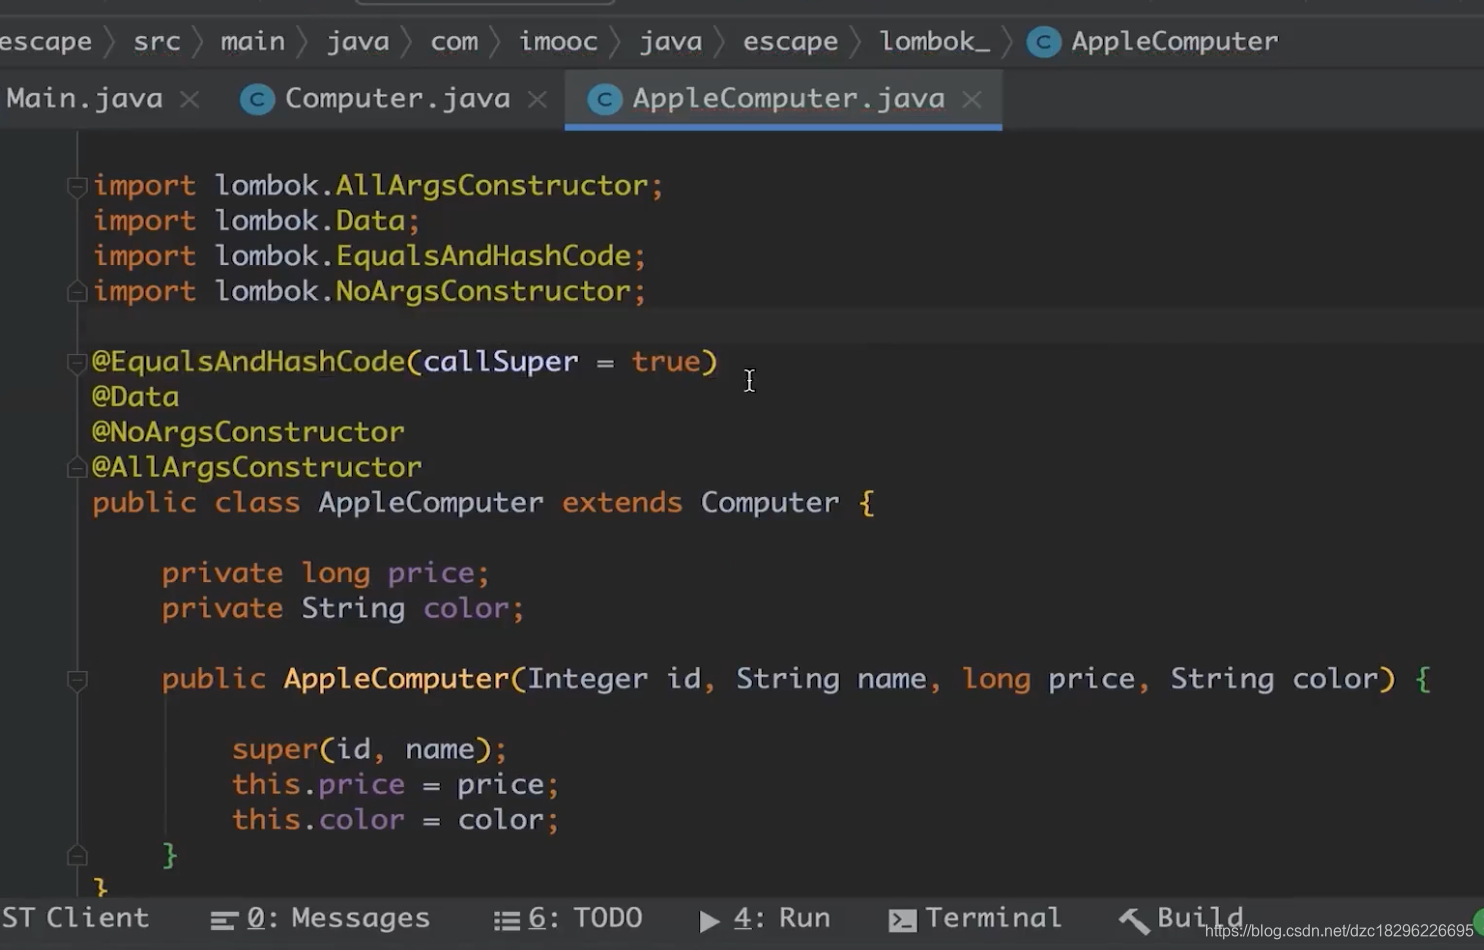
Task: Open the lombok_ breadcrumb folder
Action: click(x=935, y=41)
